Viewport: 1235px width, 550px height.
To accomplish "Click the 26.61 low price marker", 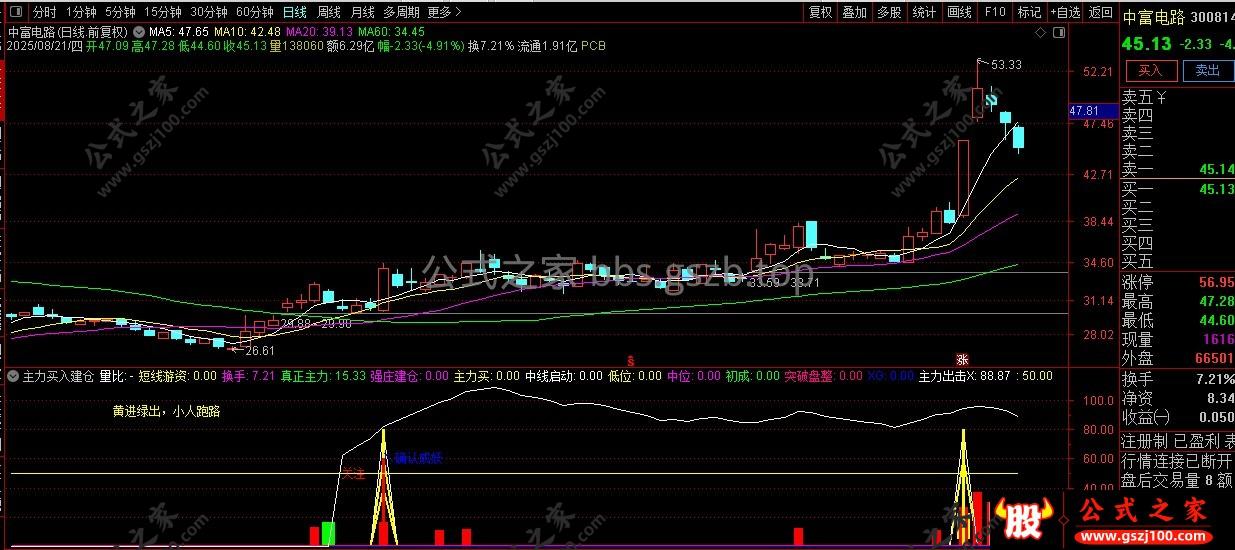I will pyautogui.click(x=259, y=351).
